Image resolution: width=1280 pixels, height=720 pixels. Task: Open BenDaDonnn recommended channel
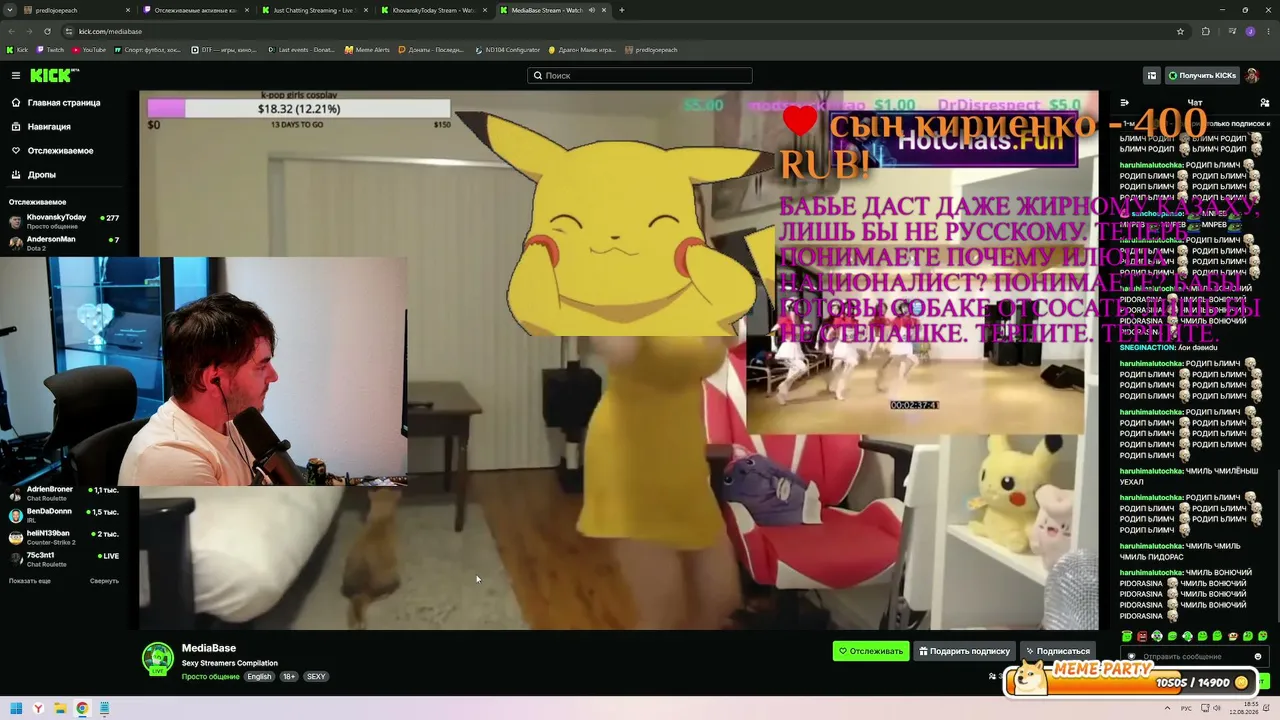(x=64, y=515)
